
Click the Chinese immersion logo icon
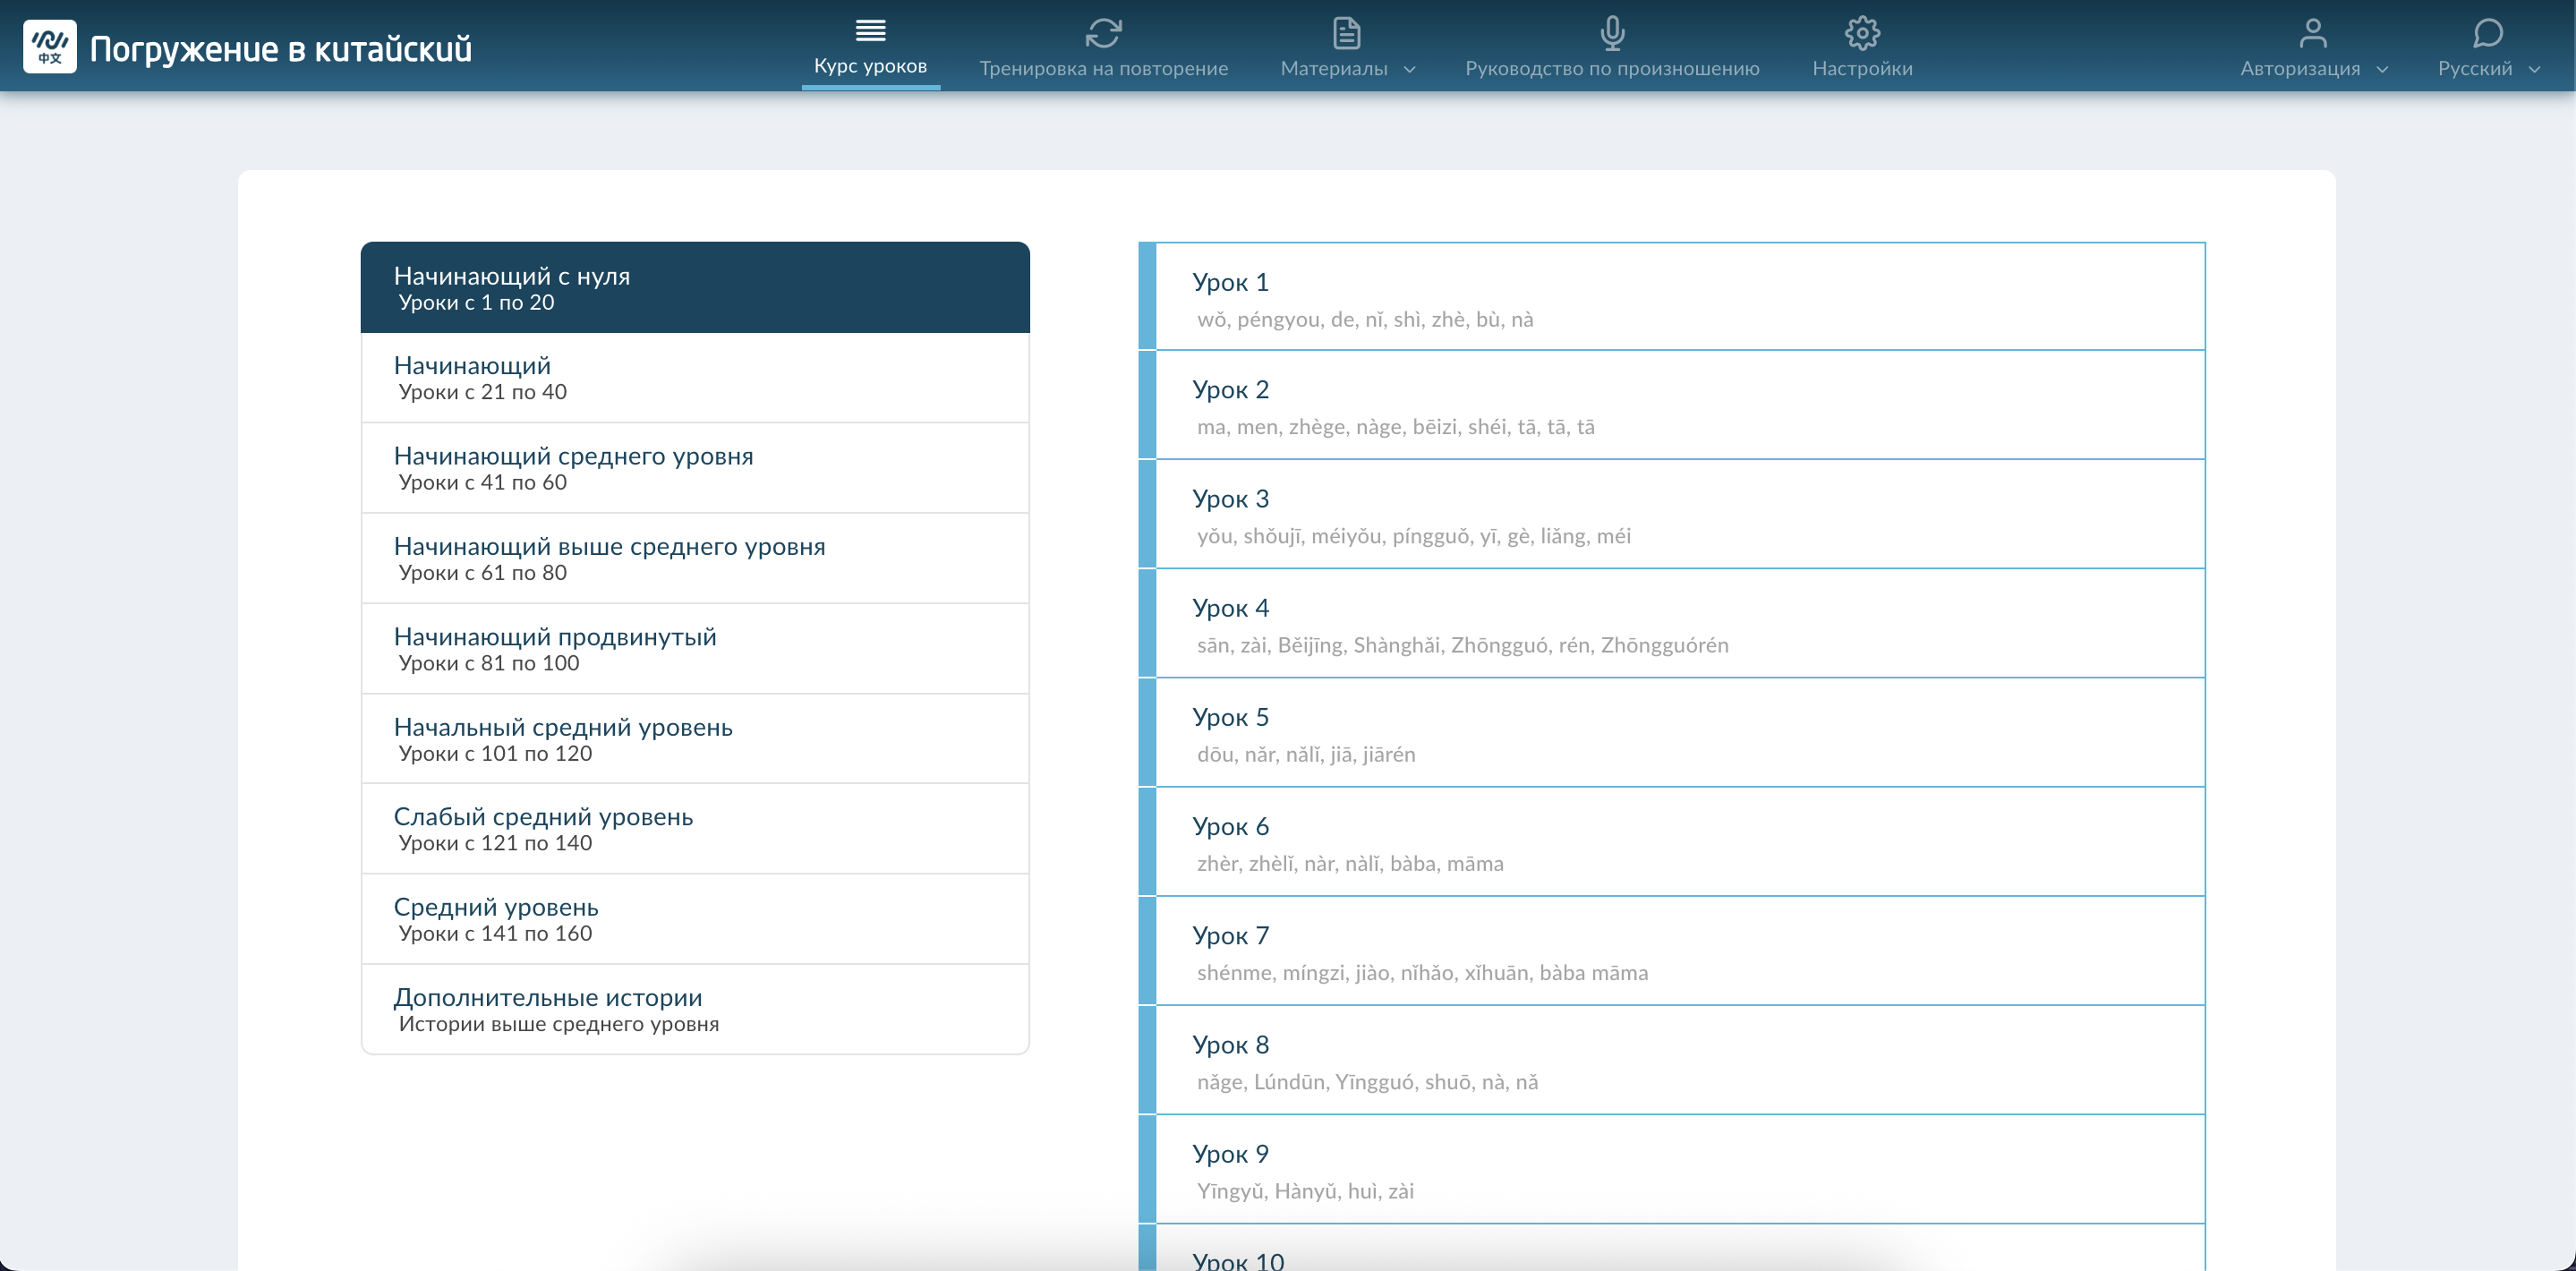[49, 47]
